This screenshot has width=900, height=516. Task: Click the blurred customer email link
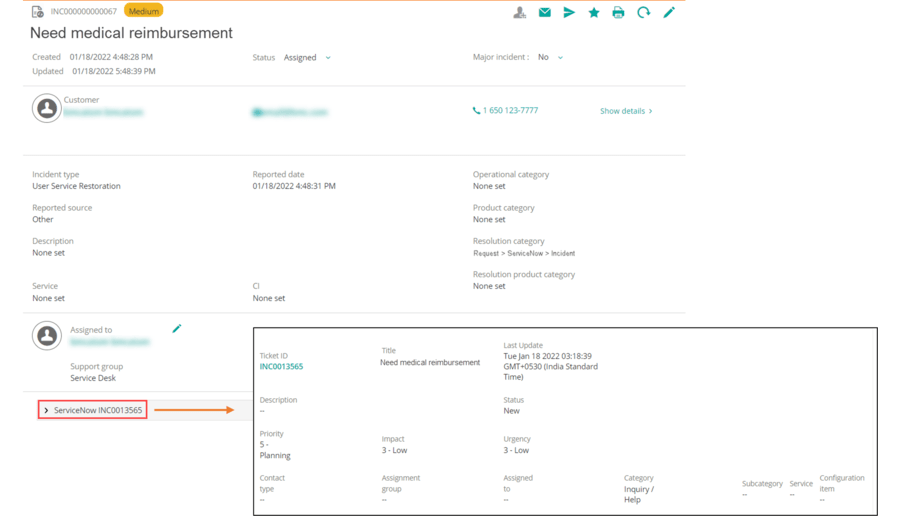(290, 113)
